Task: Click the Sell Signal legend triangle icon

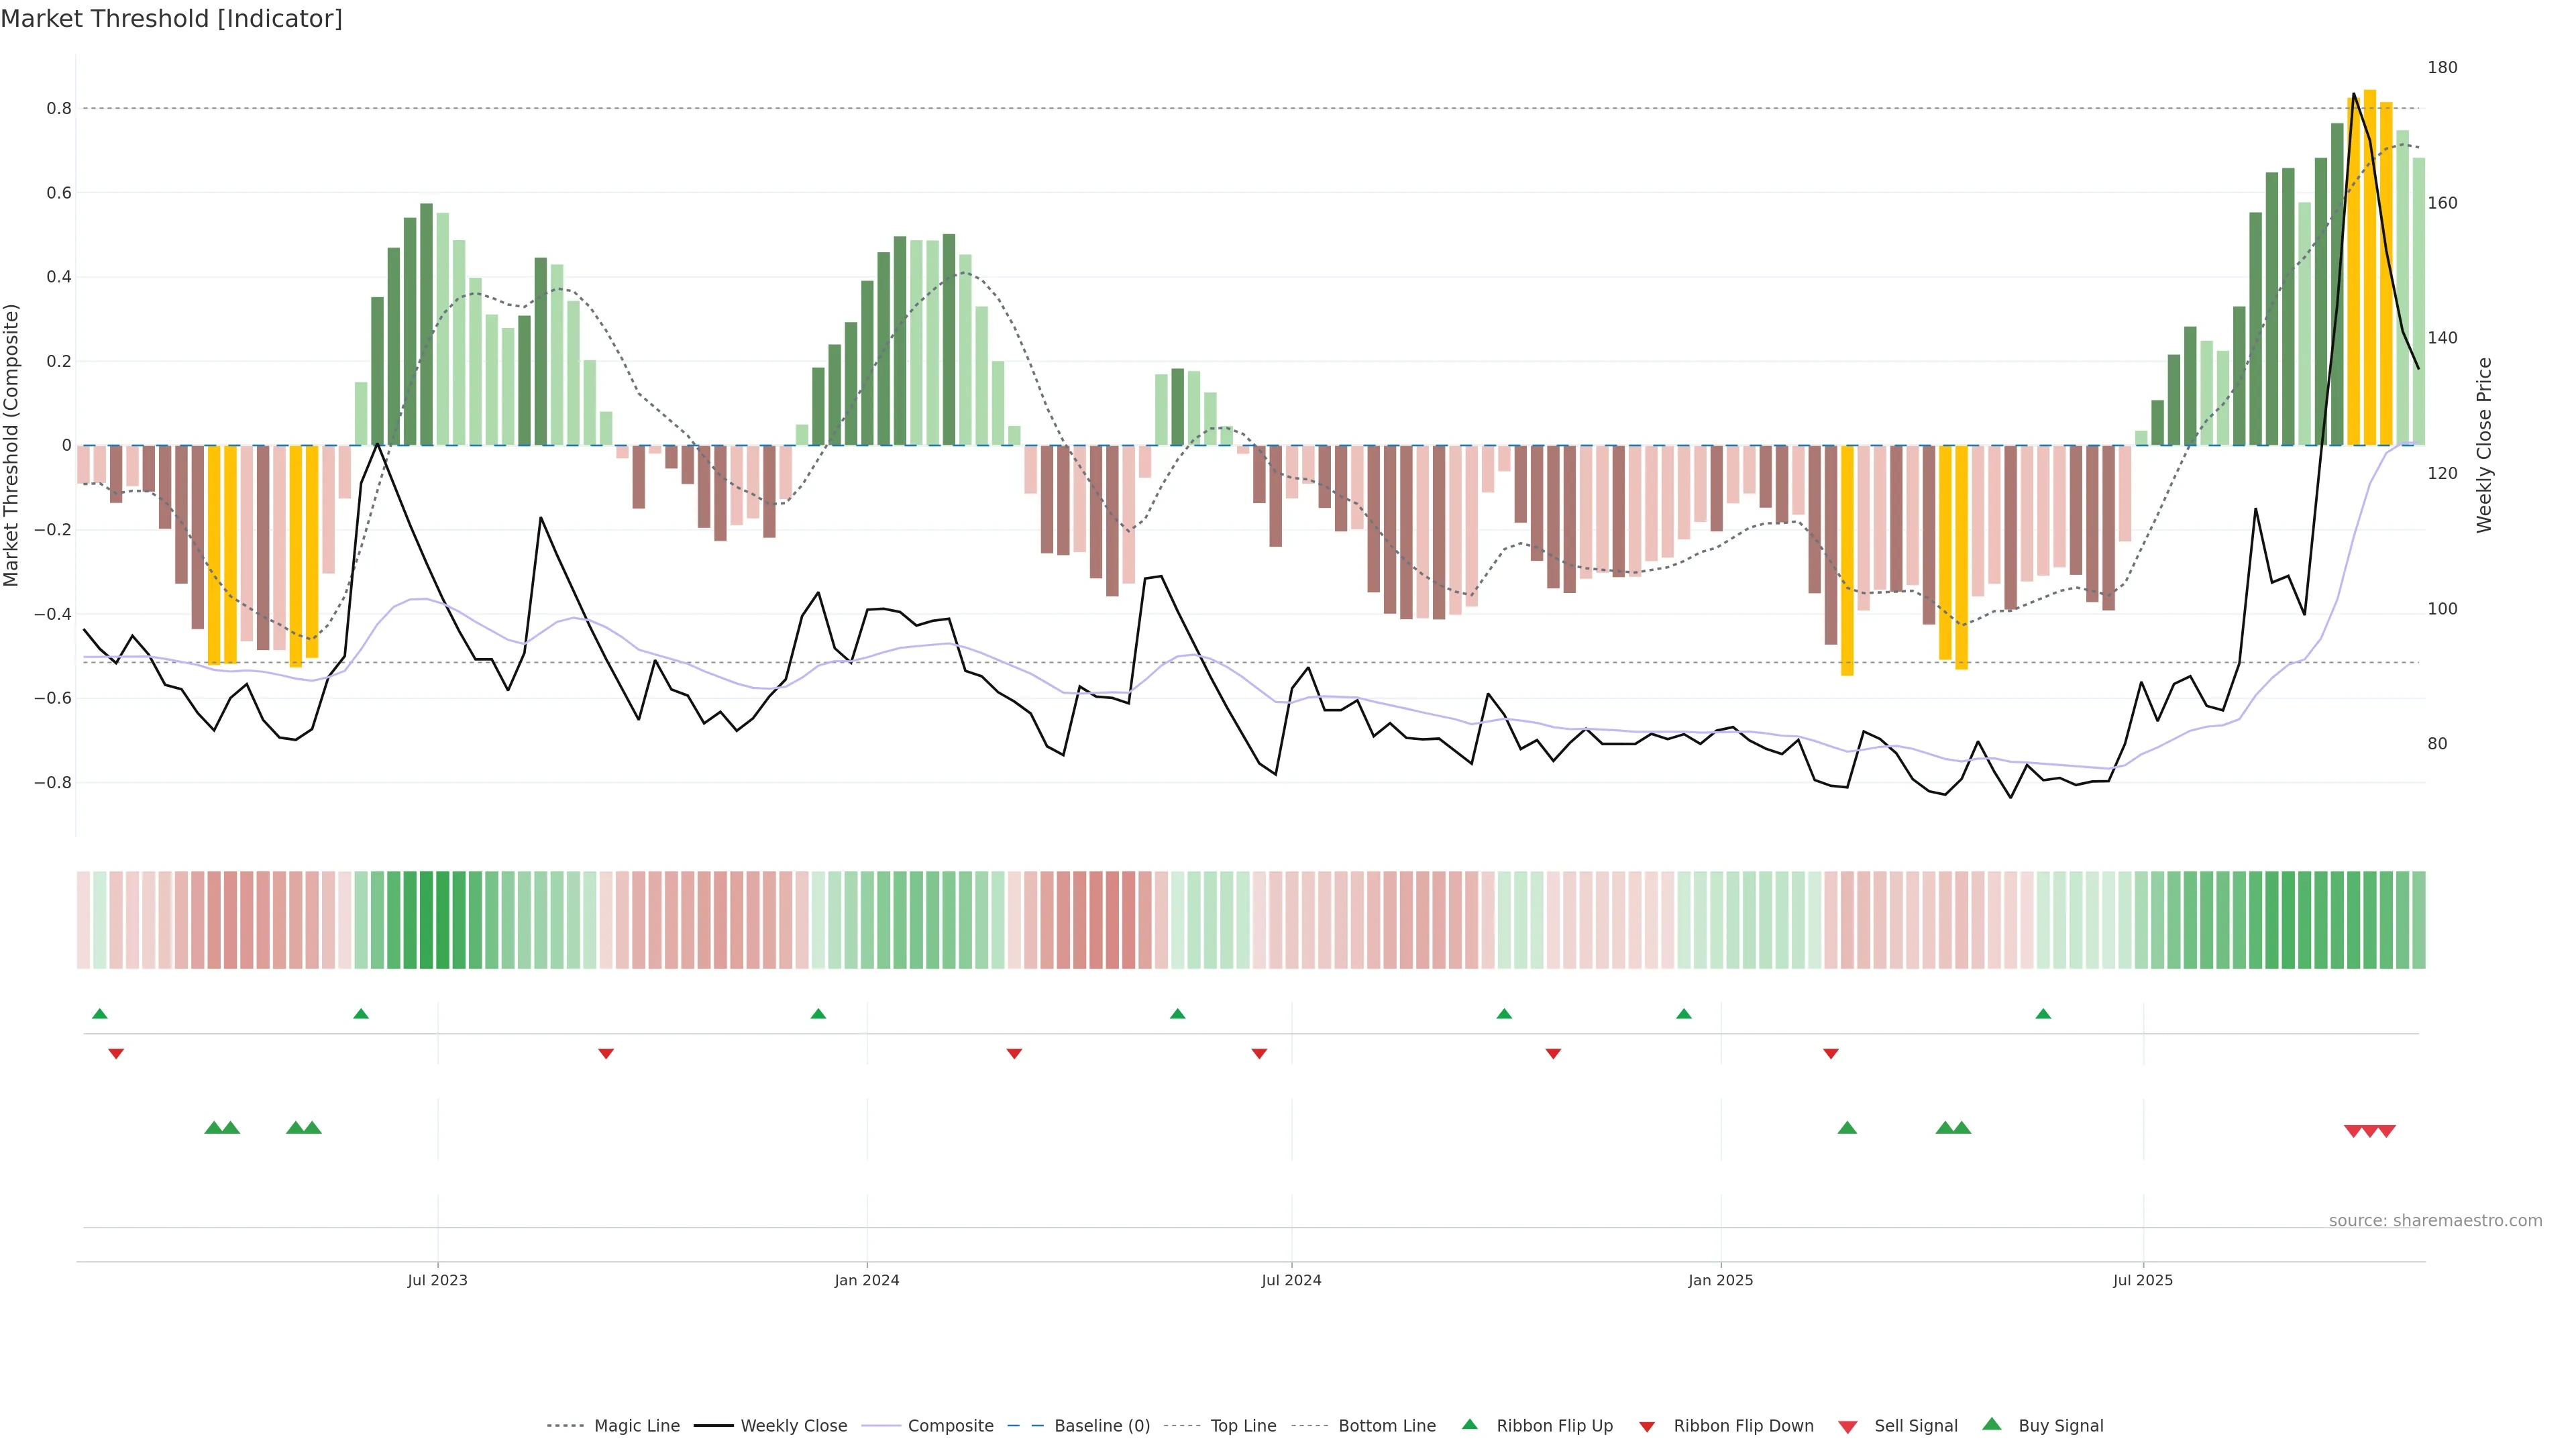Action: [1848, 1426]
